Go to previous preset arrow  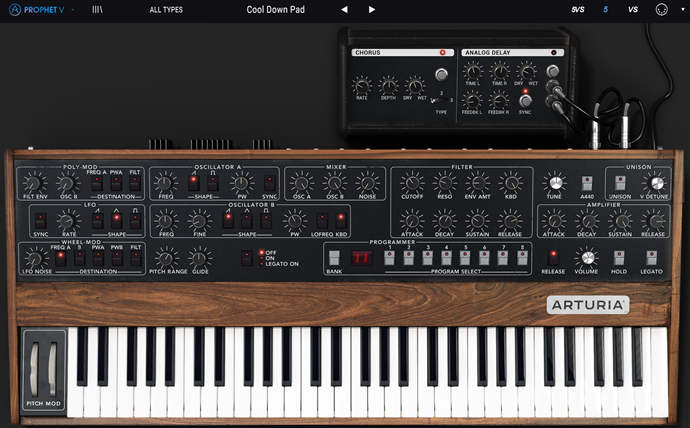point(344,10)
